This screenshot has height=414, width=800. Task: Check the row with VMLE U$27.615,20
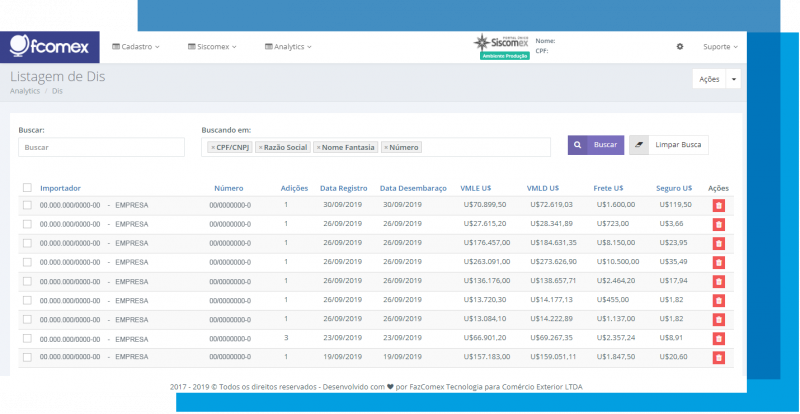pyautogui.click(x=27, y=224)
